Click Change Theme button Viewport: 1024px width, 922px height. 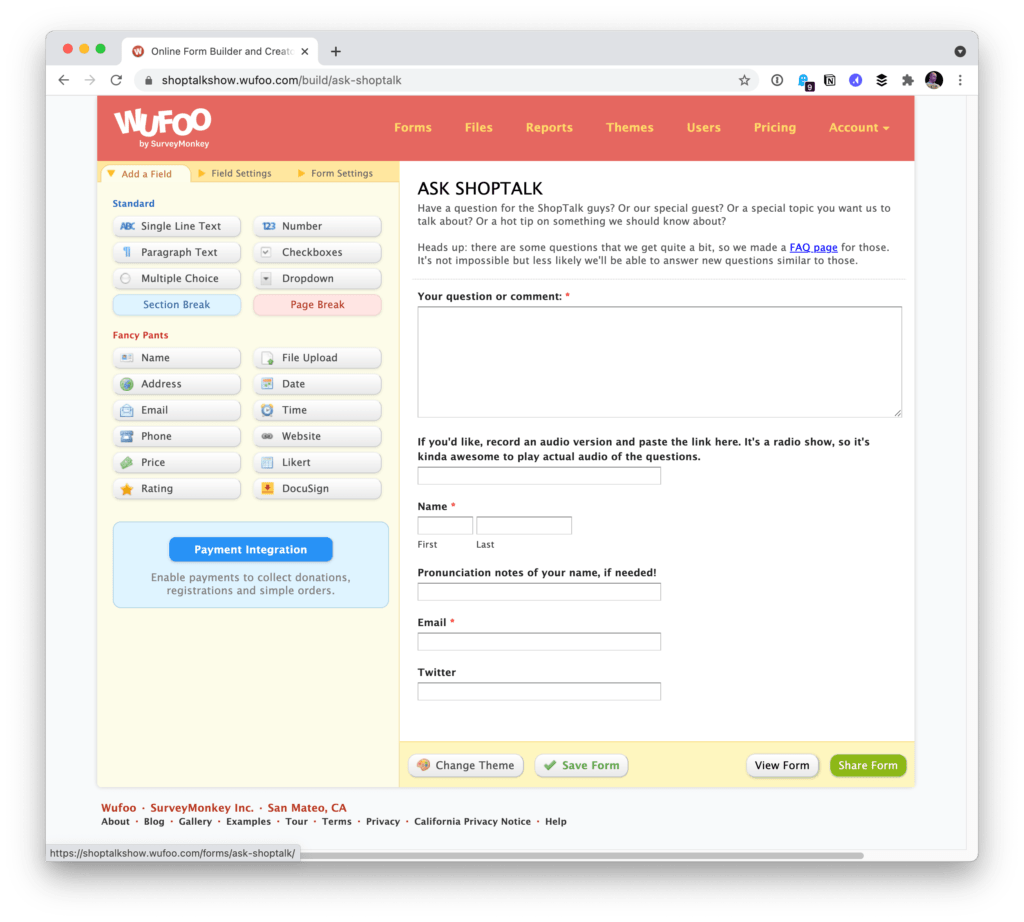(x=466, y=765)
